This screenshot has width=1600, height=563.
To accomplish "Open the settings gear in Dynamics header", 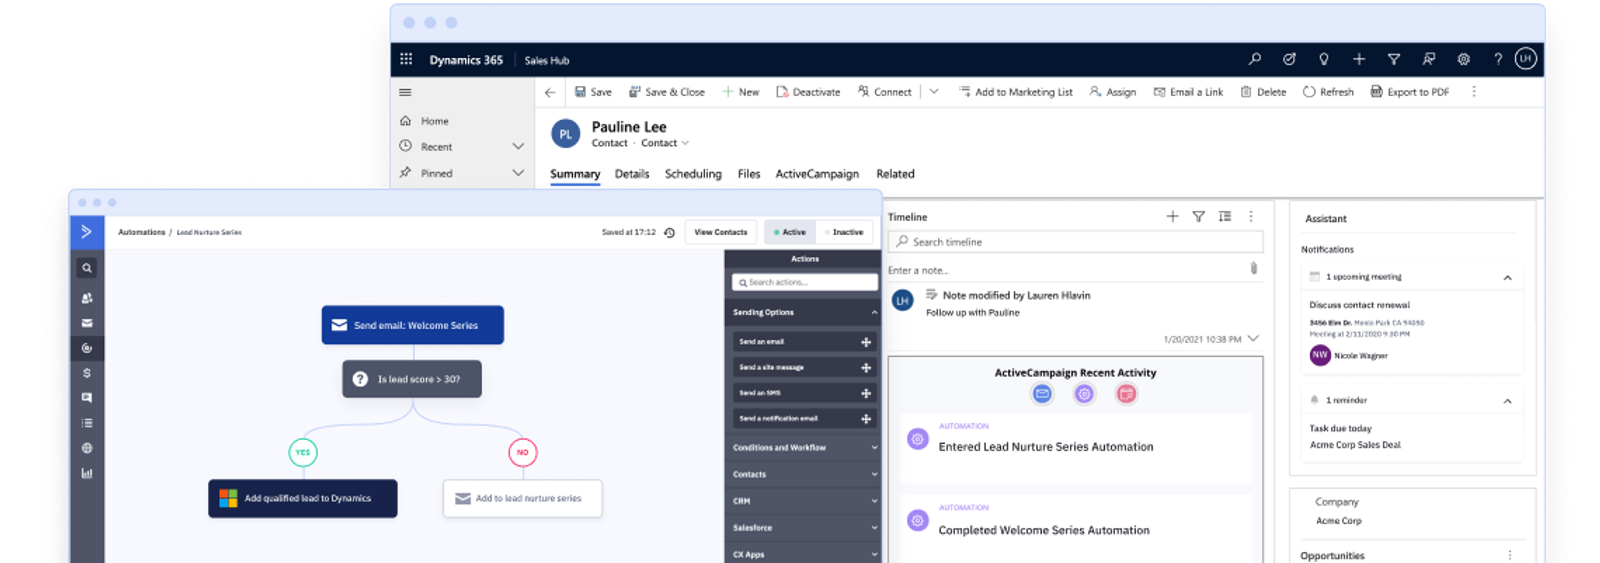I will (1463, 59).
